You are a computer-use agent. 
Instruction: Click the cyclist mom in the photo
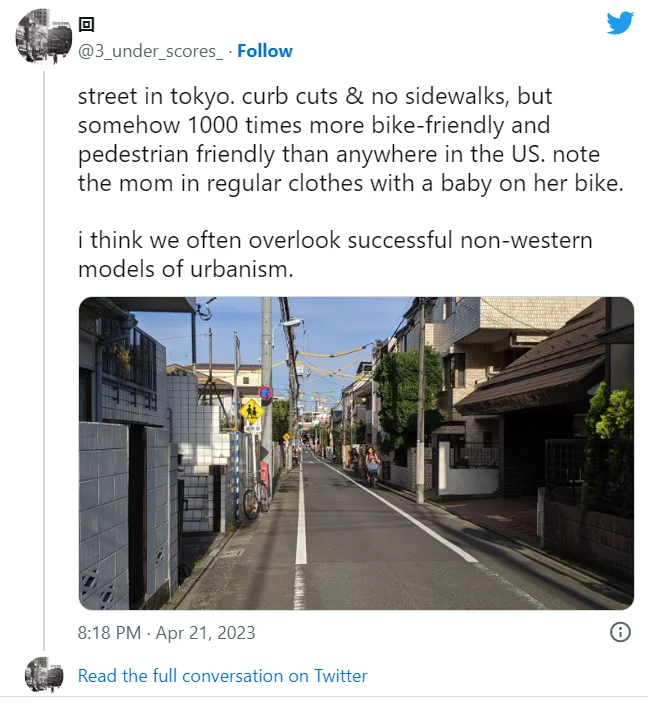tap(372, 466)
